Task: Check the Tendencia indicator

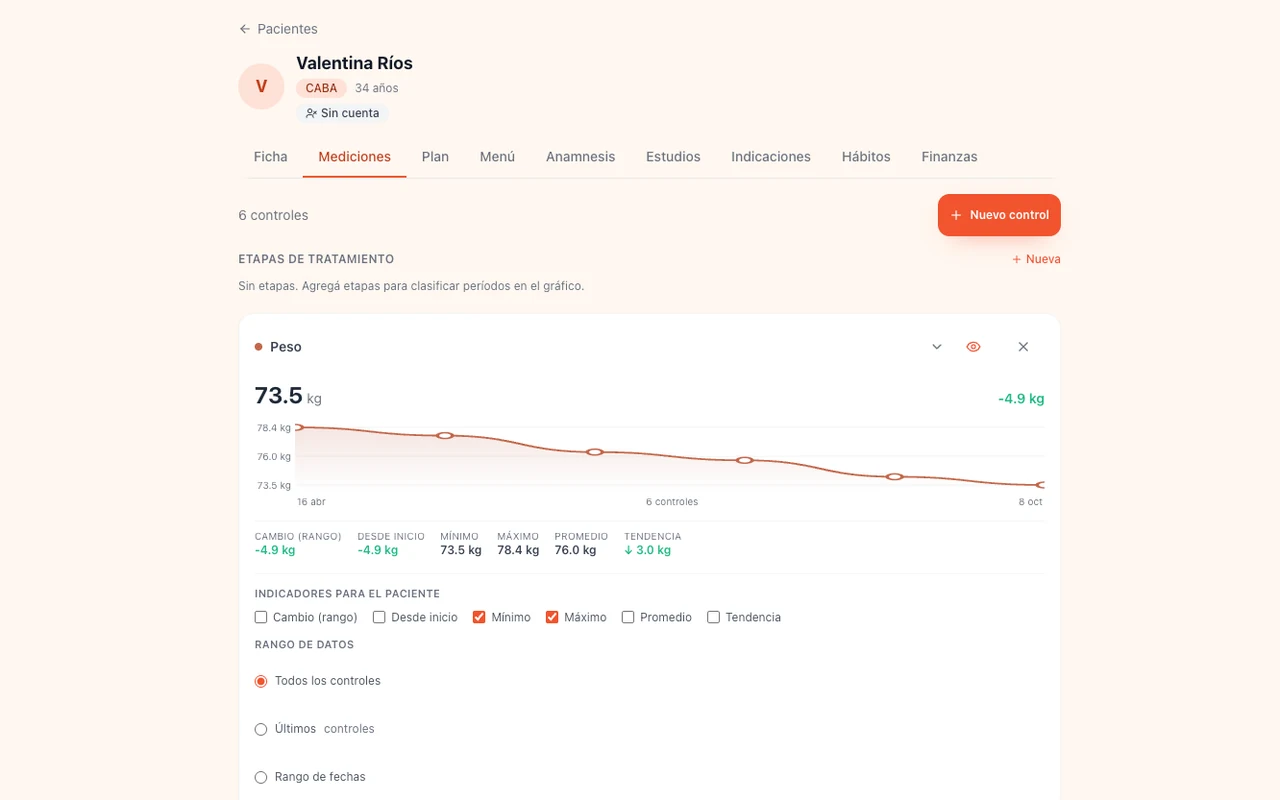Action: coord(713,617)
